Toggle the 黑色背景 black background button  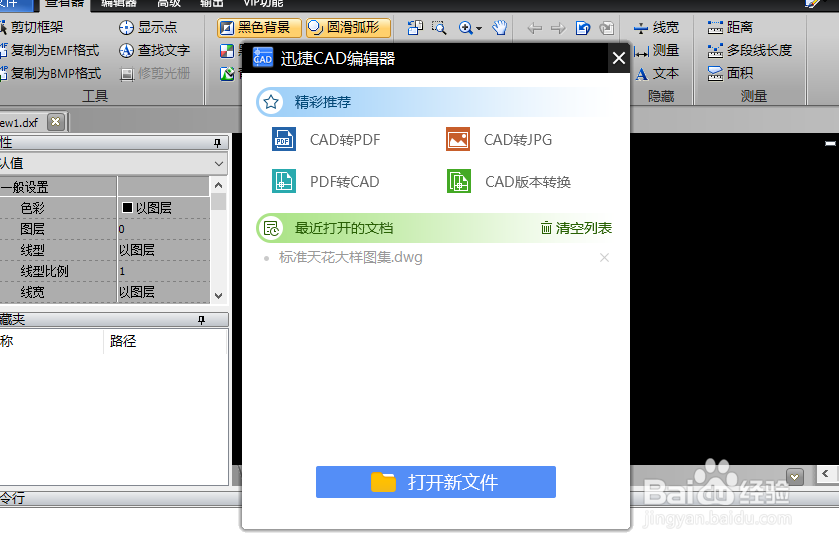coord(259,27)
